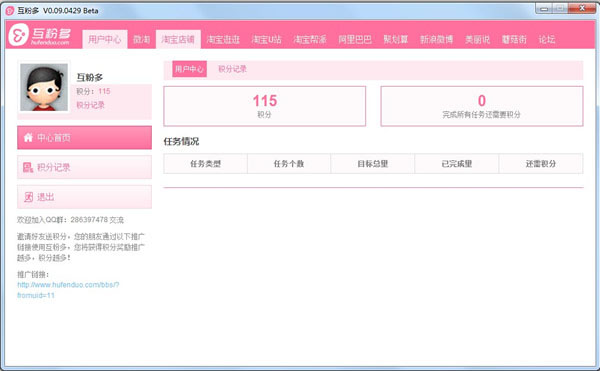Select the 阿里巴巴 tab
600x371 pixels.
tap(355, 39)
